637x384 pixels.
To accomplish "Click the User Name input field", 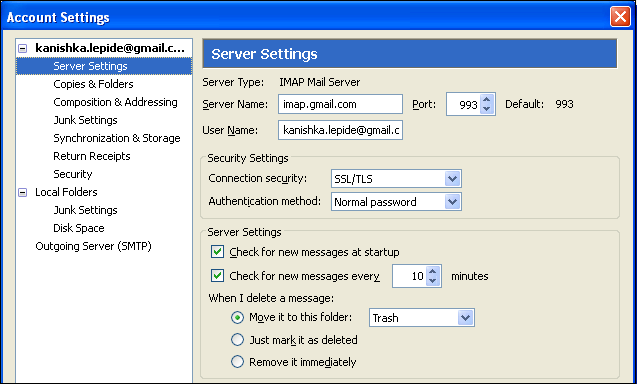I will (340, 130).
